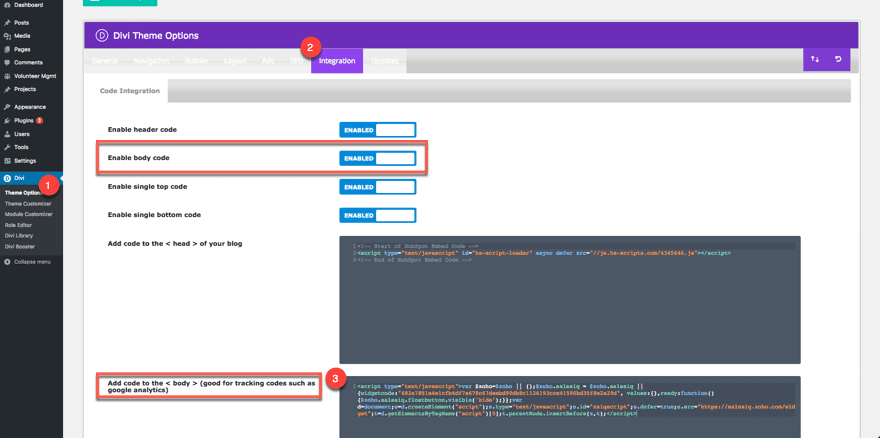Toggle the Enable header code switch
This screenshot has width=880, height=438.
pyautogui.click(x=377, y=130)
